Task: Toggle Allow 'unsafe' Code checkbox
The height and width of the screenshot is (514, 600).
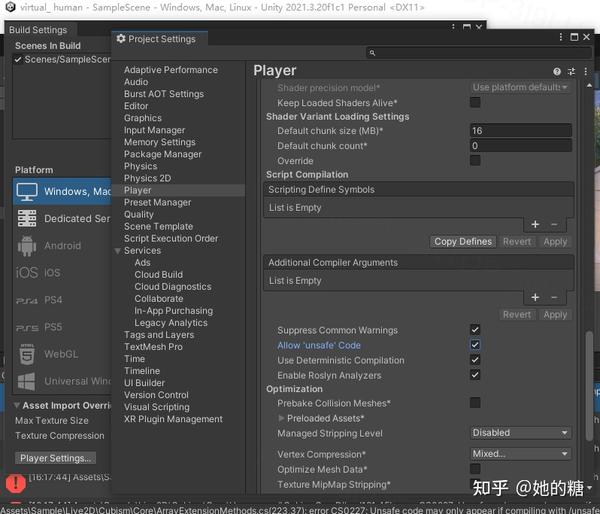Action: [475, 345]
